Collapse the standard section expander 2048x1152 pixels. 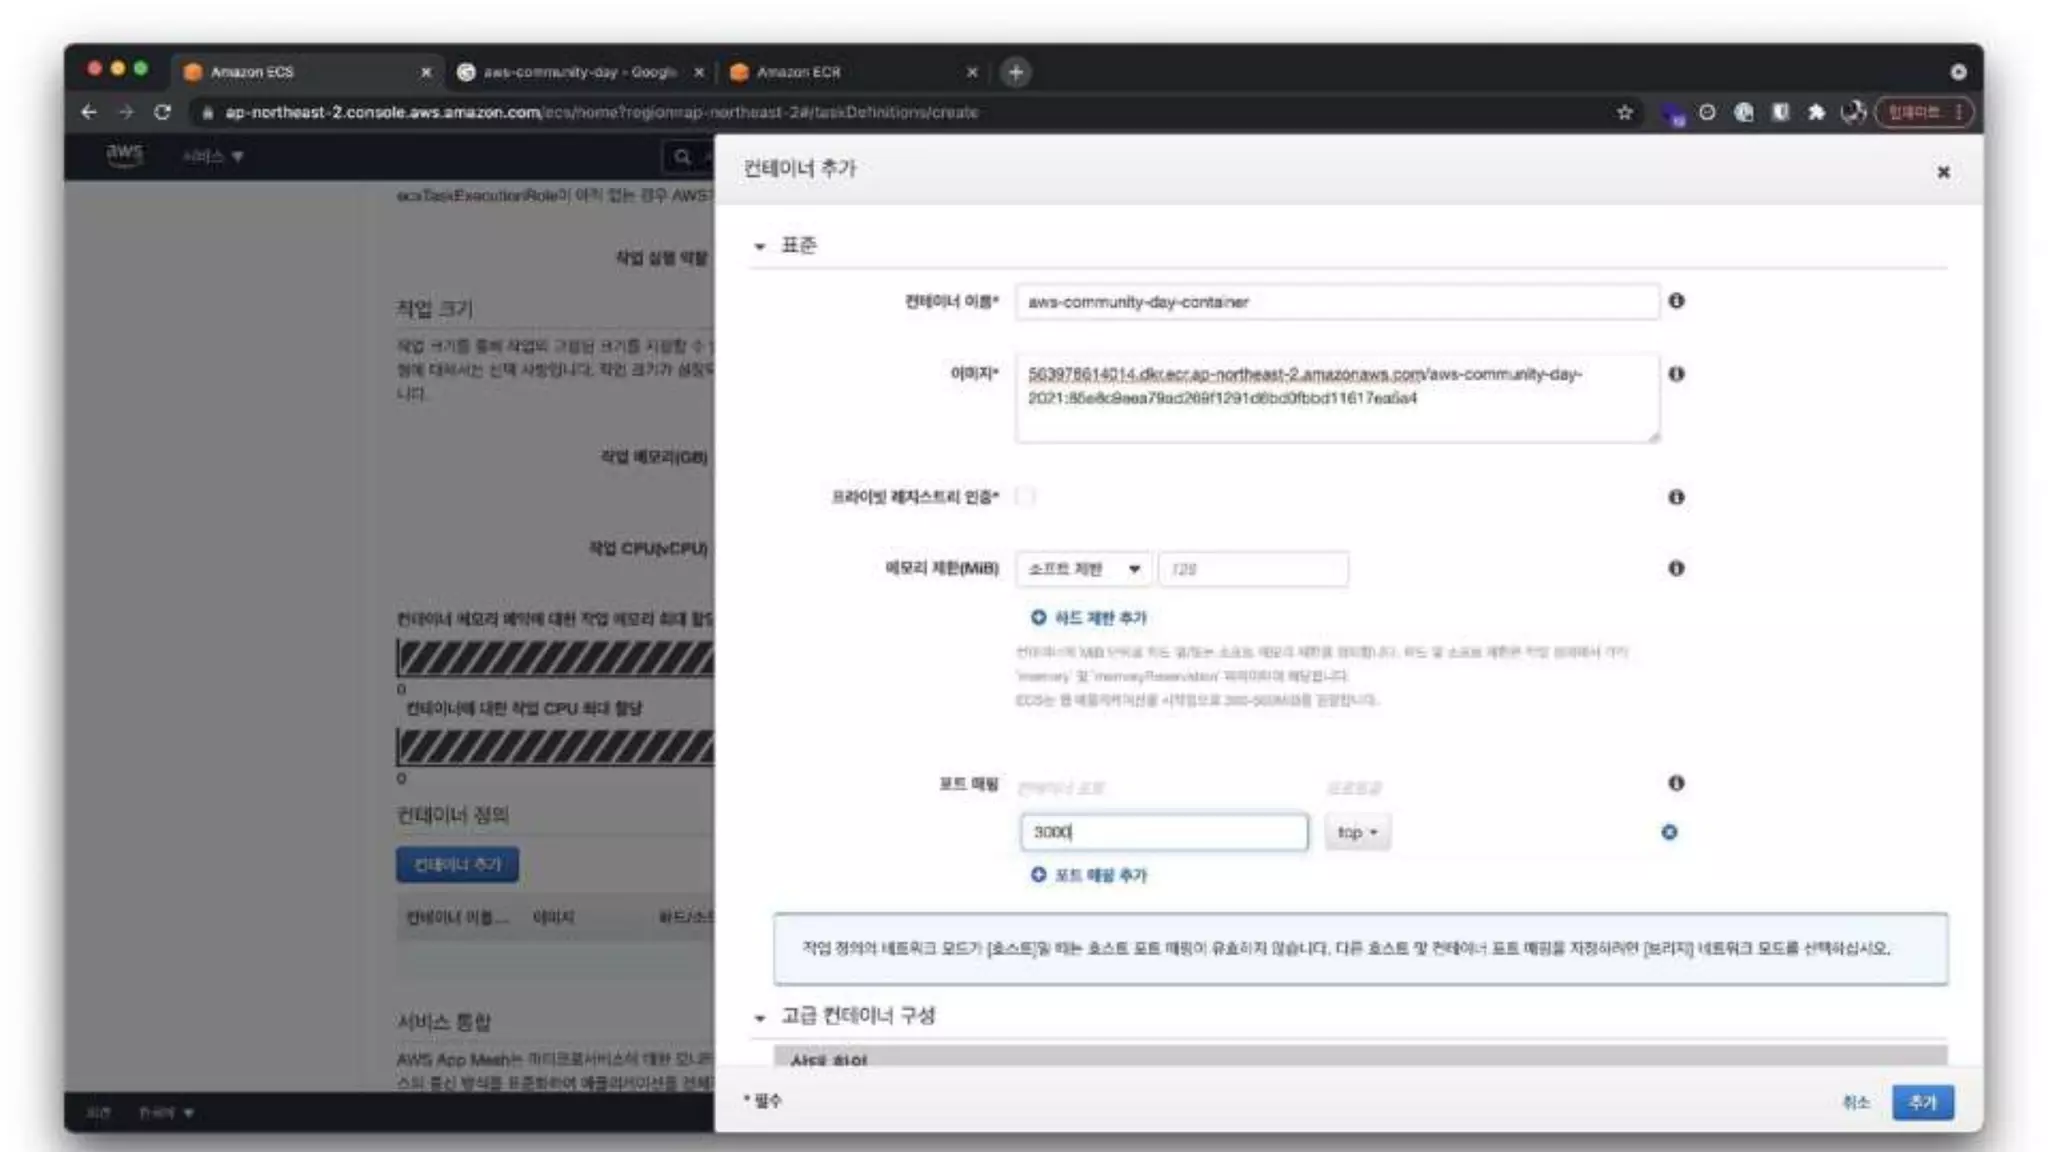[x=760, y=246]
